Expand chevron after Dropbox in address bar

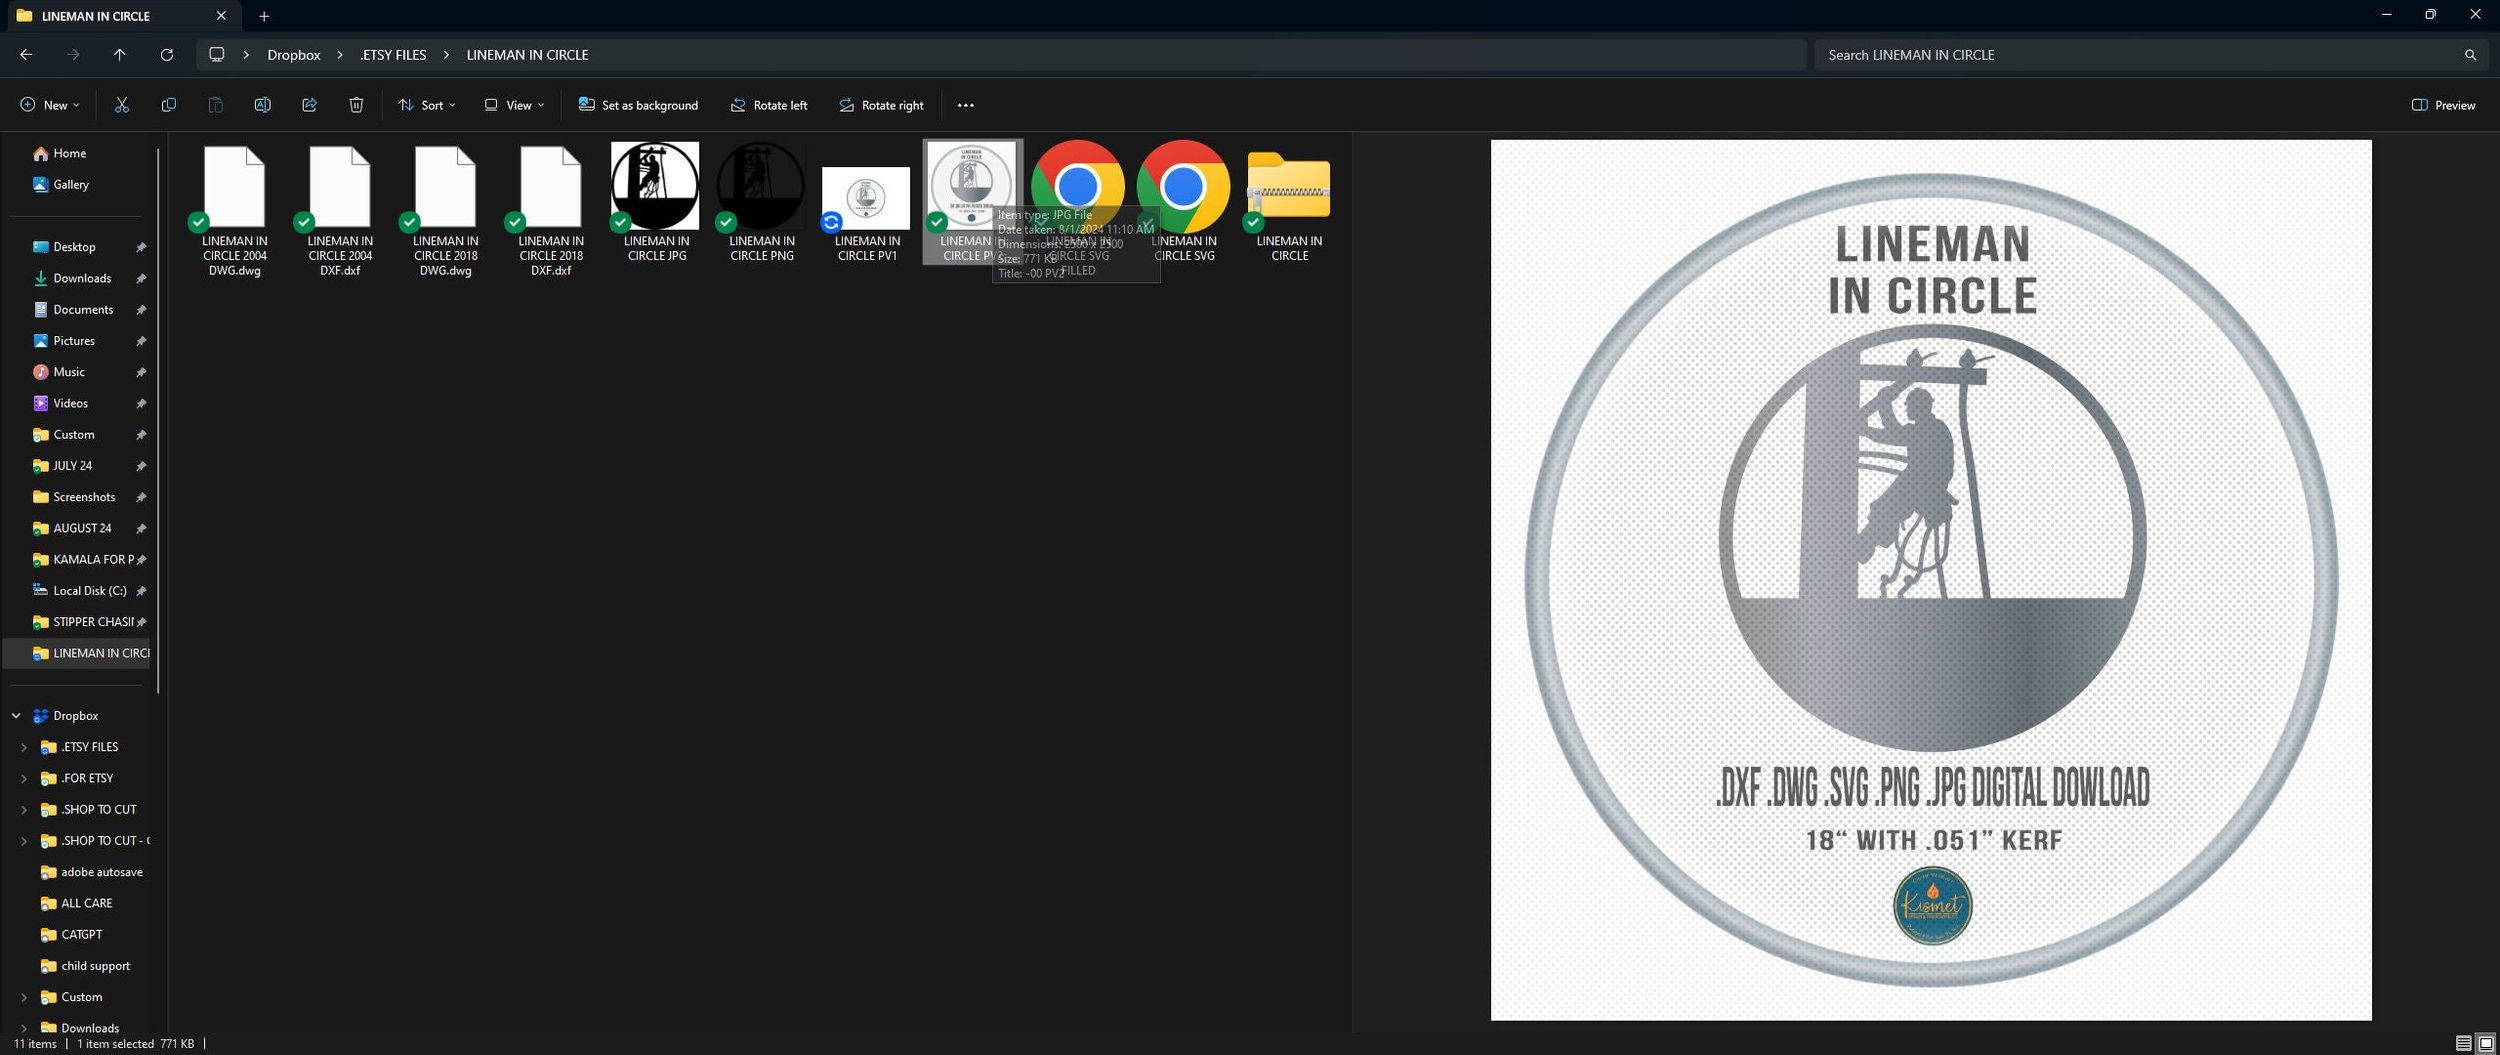(x=340, y=55)
